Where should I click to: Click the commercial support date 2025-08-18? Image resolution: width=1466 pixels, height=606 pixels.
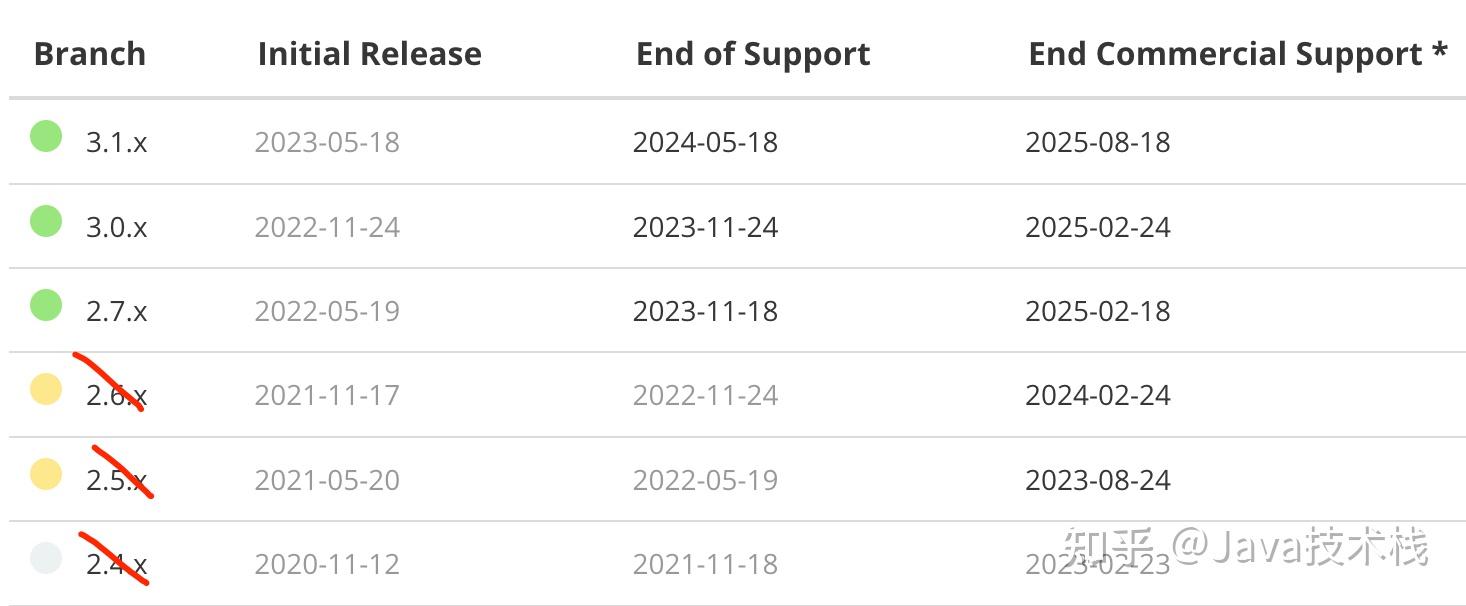1097,143
